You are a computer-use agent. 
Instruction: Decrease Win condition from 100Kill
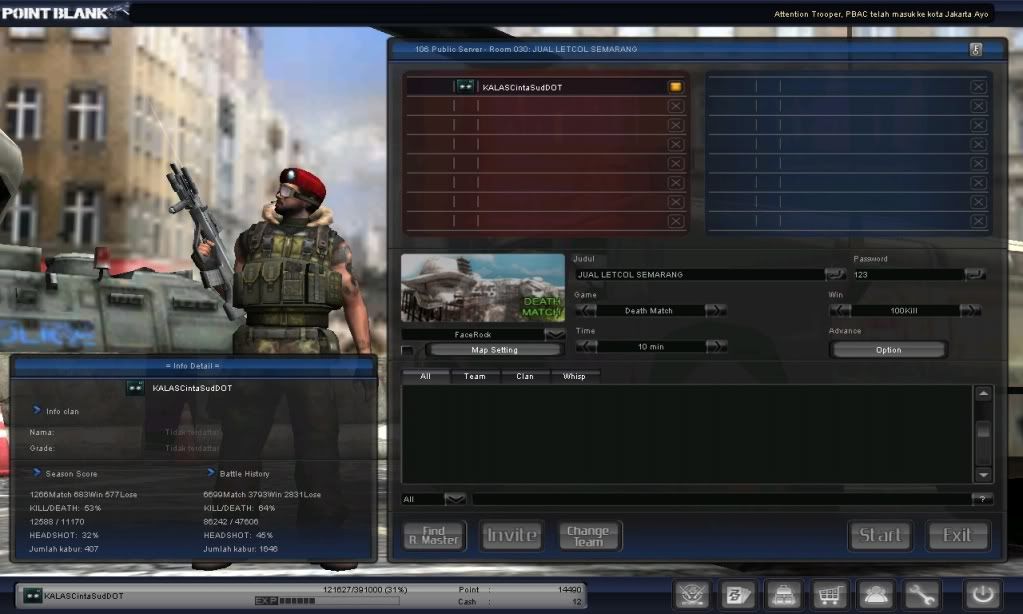pyautogui.click(x=840, y=310)
